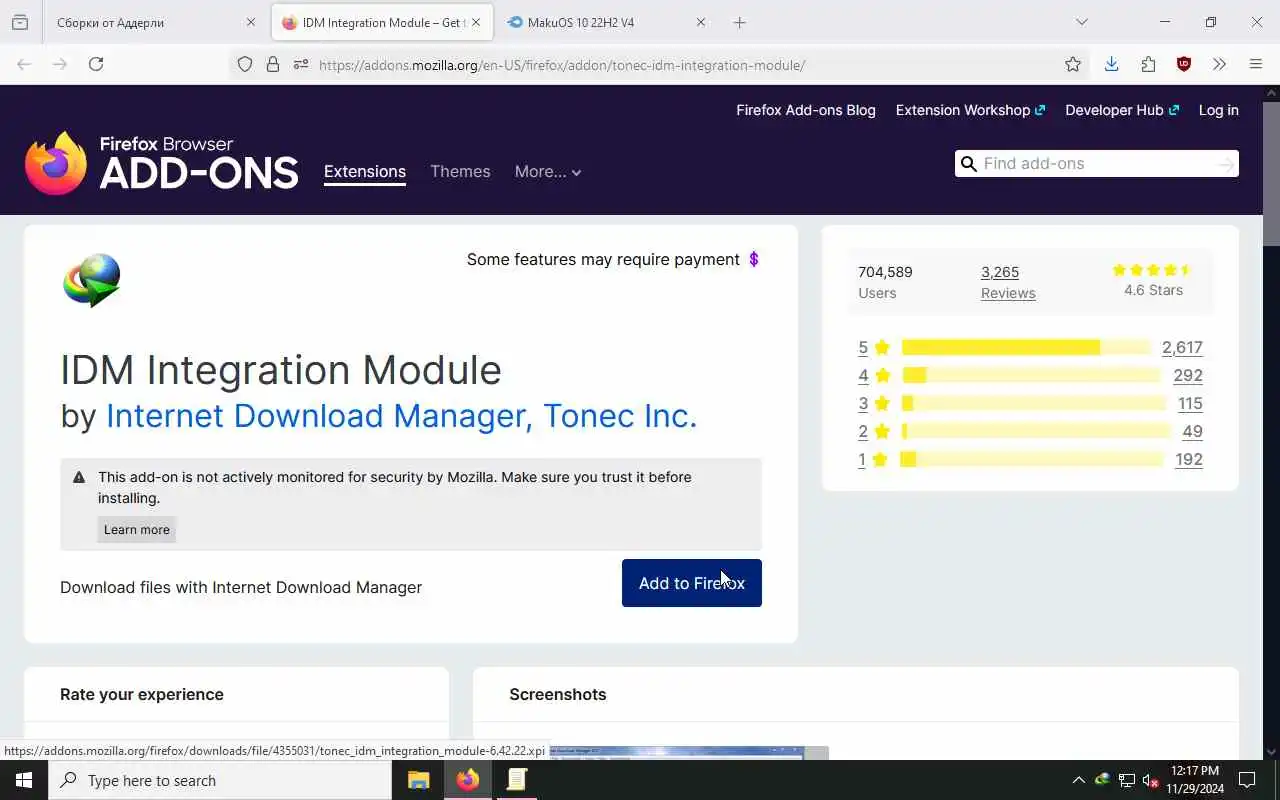Screen dimensions: 1280x800
Task: Show hidden system tray icons
Action: [x=1078, y=780]
